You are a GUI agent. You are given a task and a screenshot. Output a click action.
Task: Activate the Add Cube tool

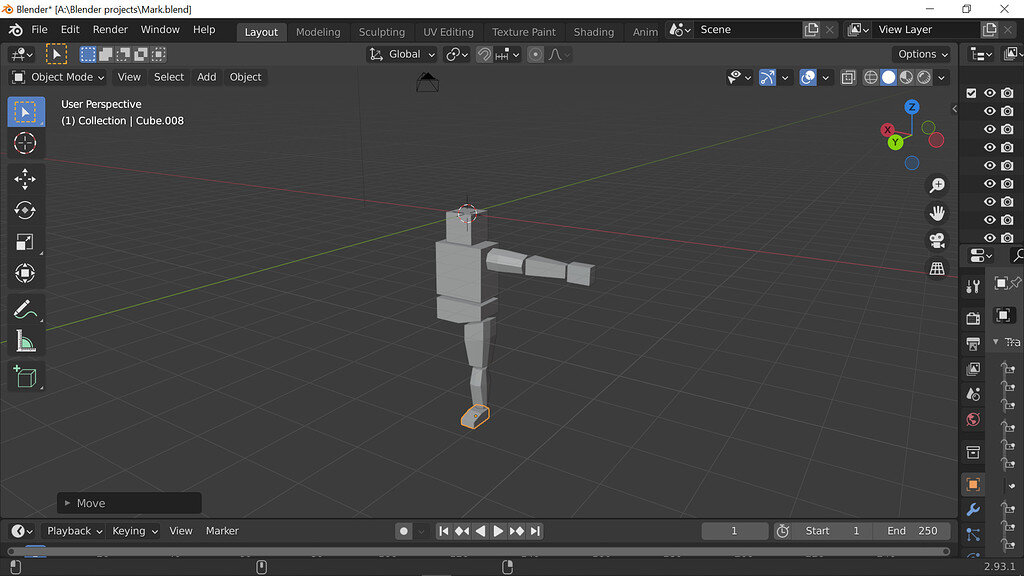pos(25,376)
